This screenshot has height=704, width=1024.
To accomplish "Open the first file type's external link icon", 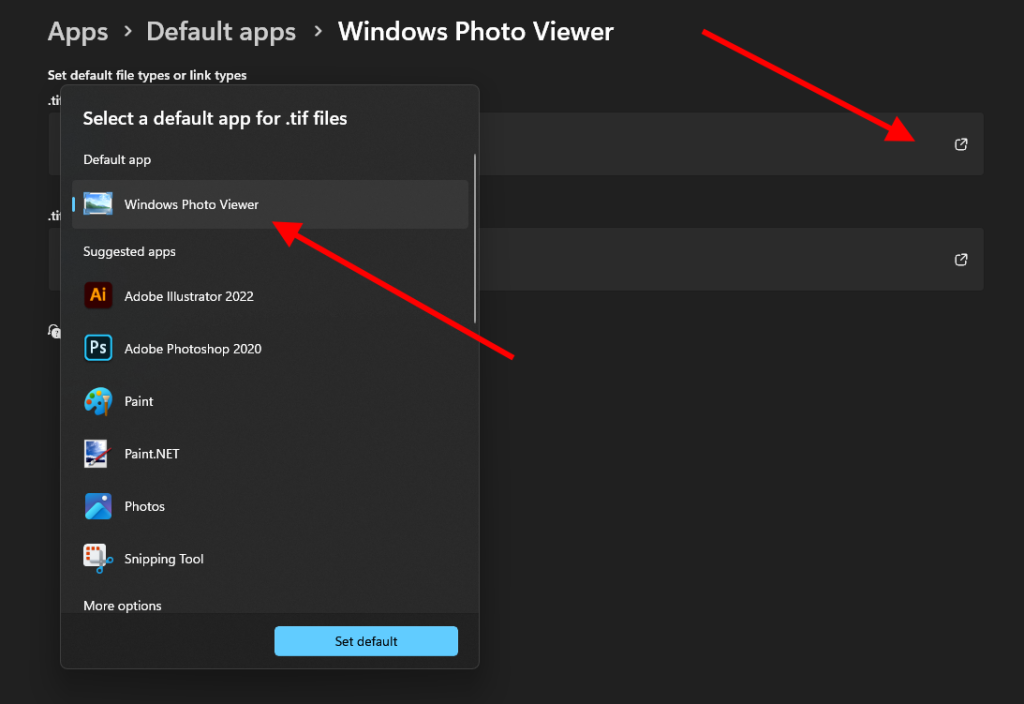I will [x=961, y=144].
